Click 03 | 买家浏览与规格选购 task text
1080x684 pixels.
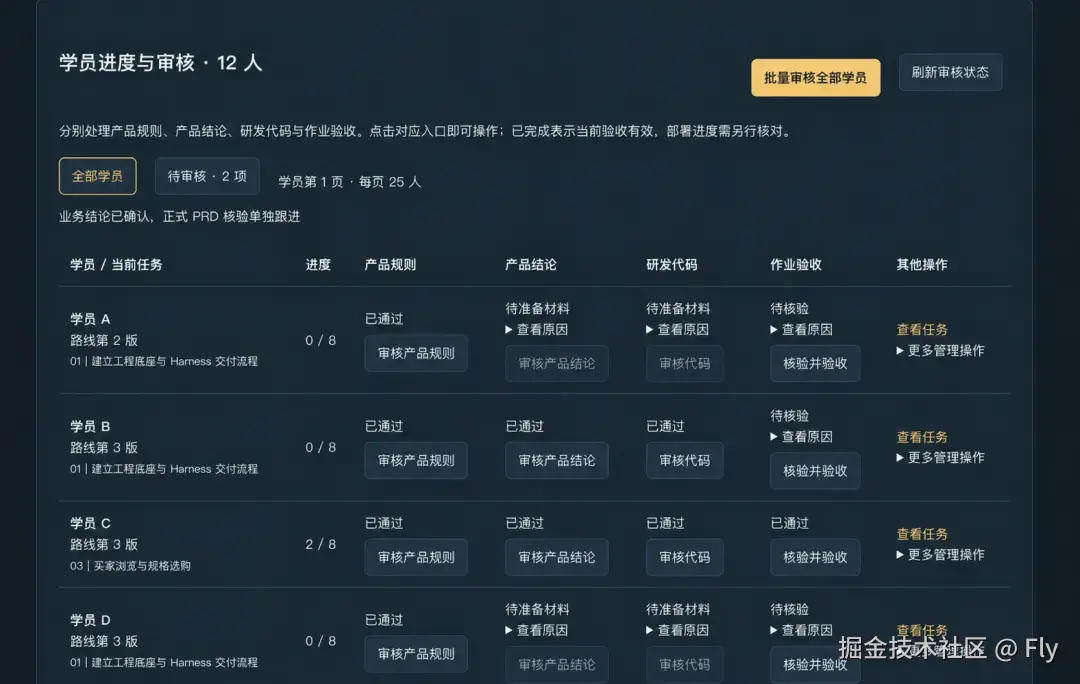click(x=130, y=566)
